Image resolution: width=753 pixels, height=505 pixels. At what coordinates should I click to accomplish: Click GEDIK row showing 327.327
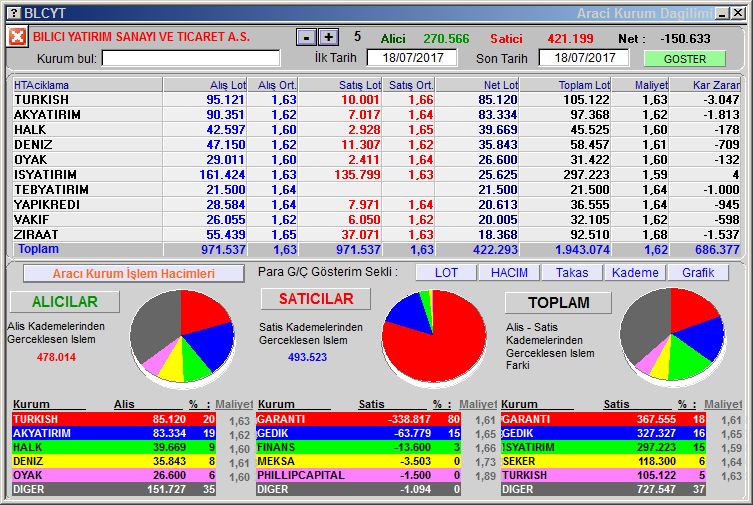tap(603, 433)
